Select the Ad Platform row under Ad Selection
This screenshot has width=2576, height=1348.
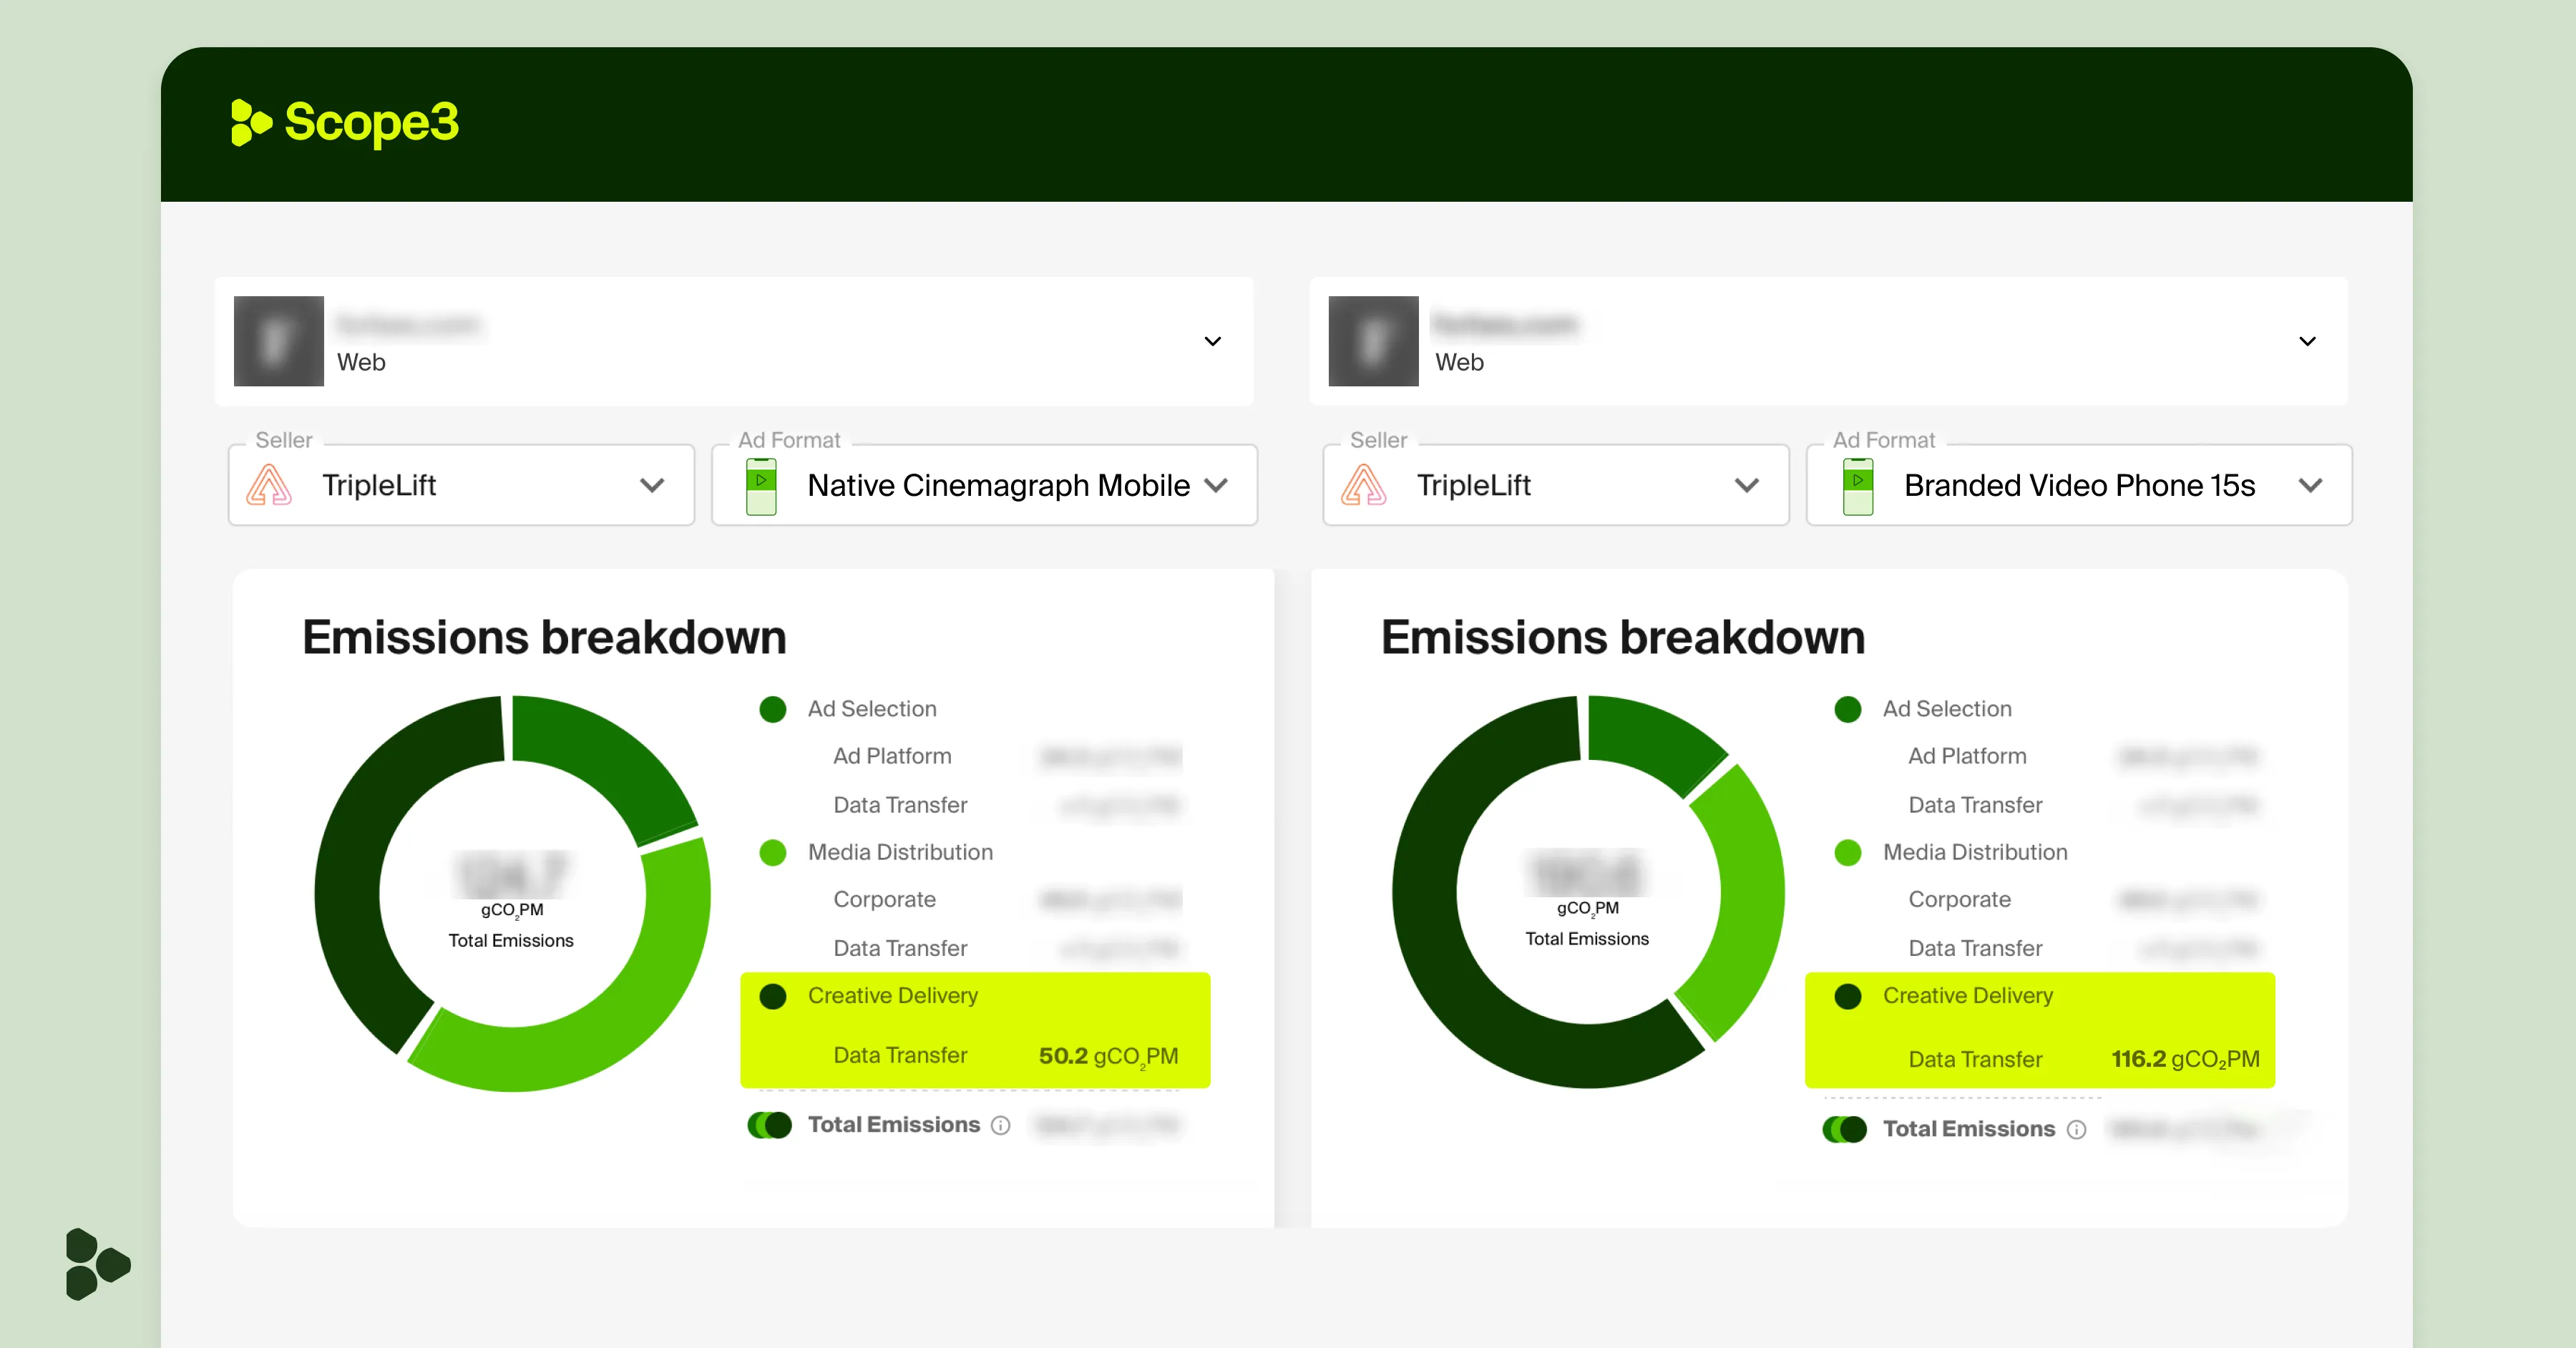[x=891, y=756]
